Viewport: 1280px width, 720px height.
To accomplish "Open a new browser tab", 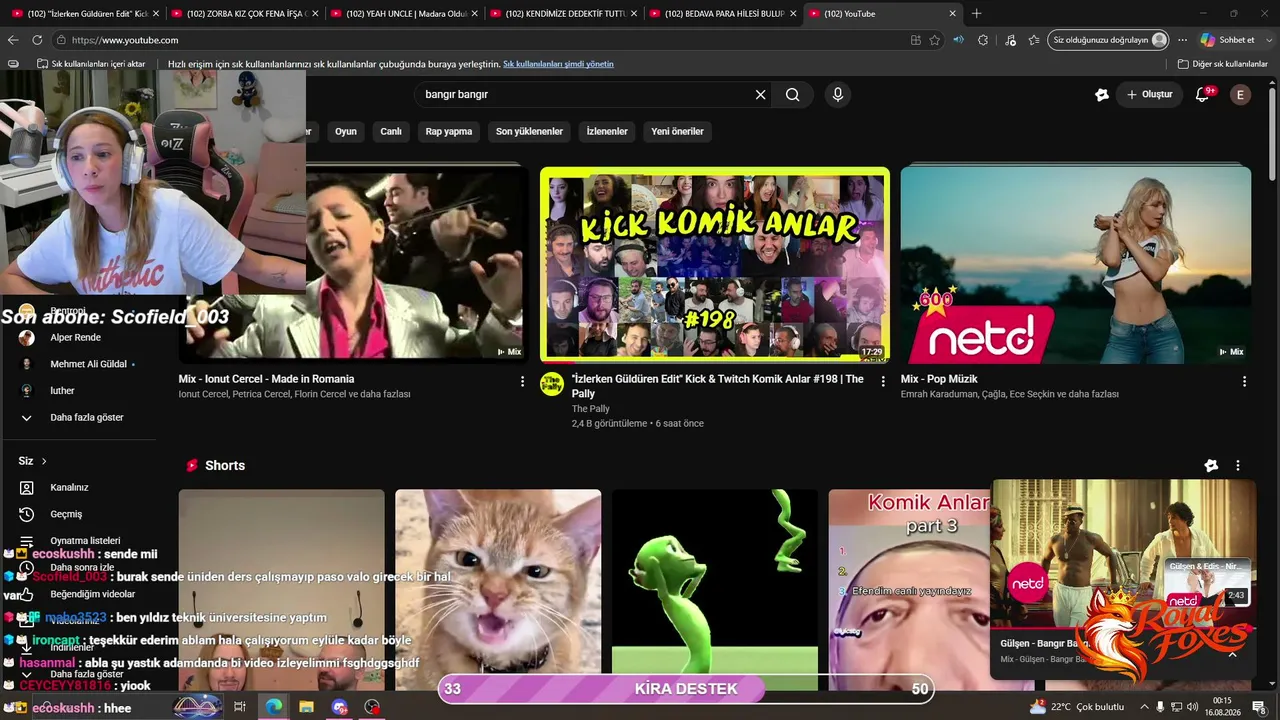I will 977,14.
